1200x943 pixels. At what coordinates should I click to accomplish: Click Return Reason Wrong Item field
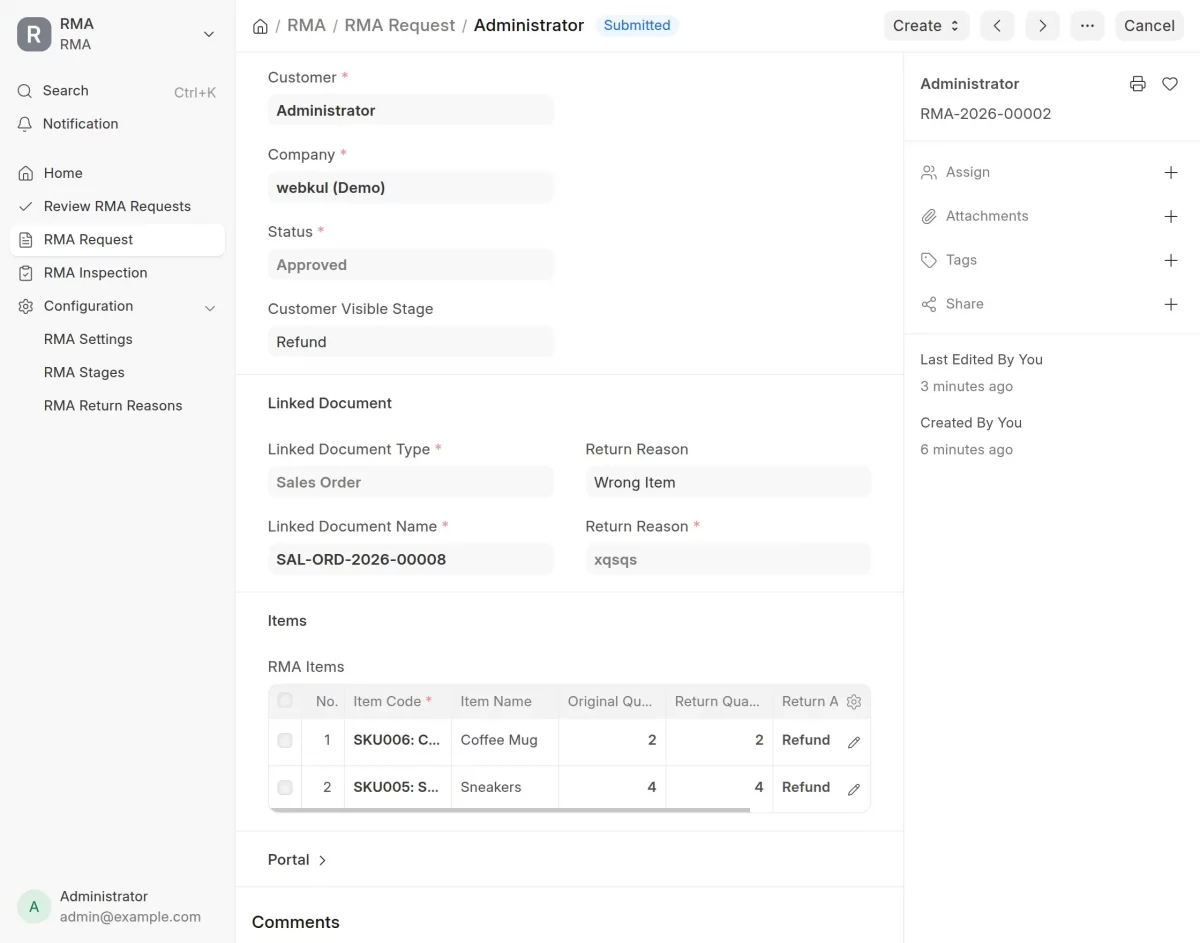pos(728,482)
